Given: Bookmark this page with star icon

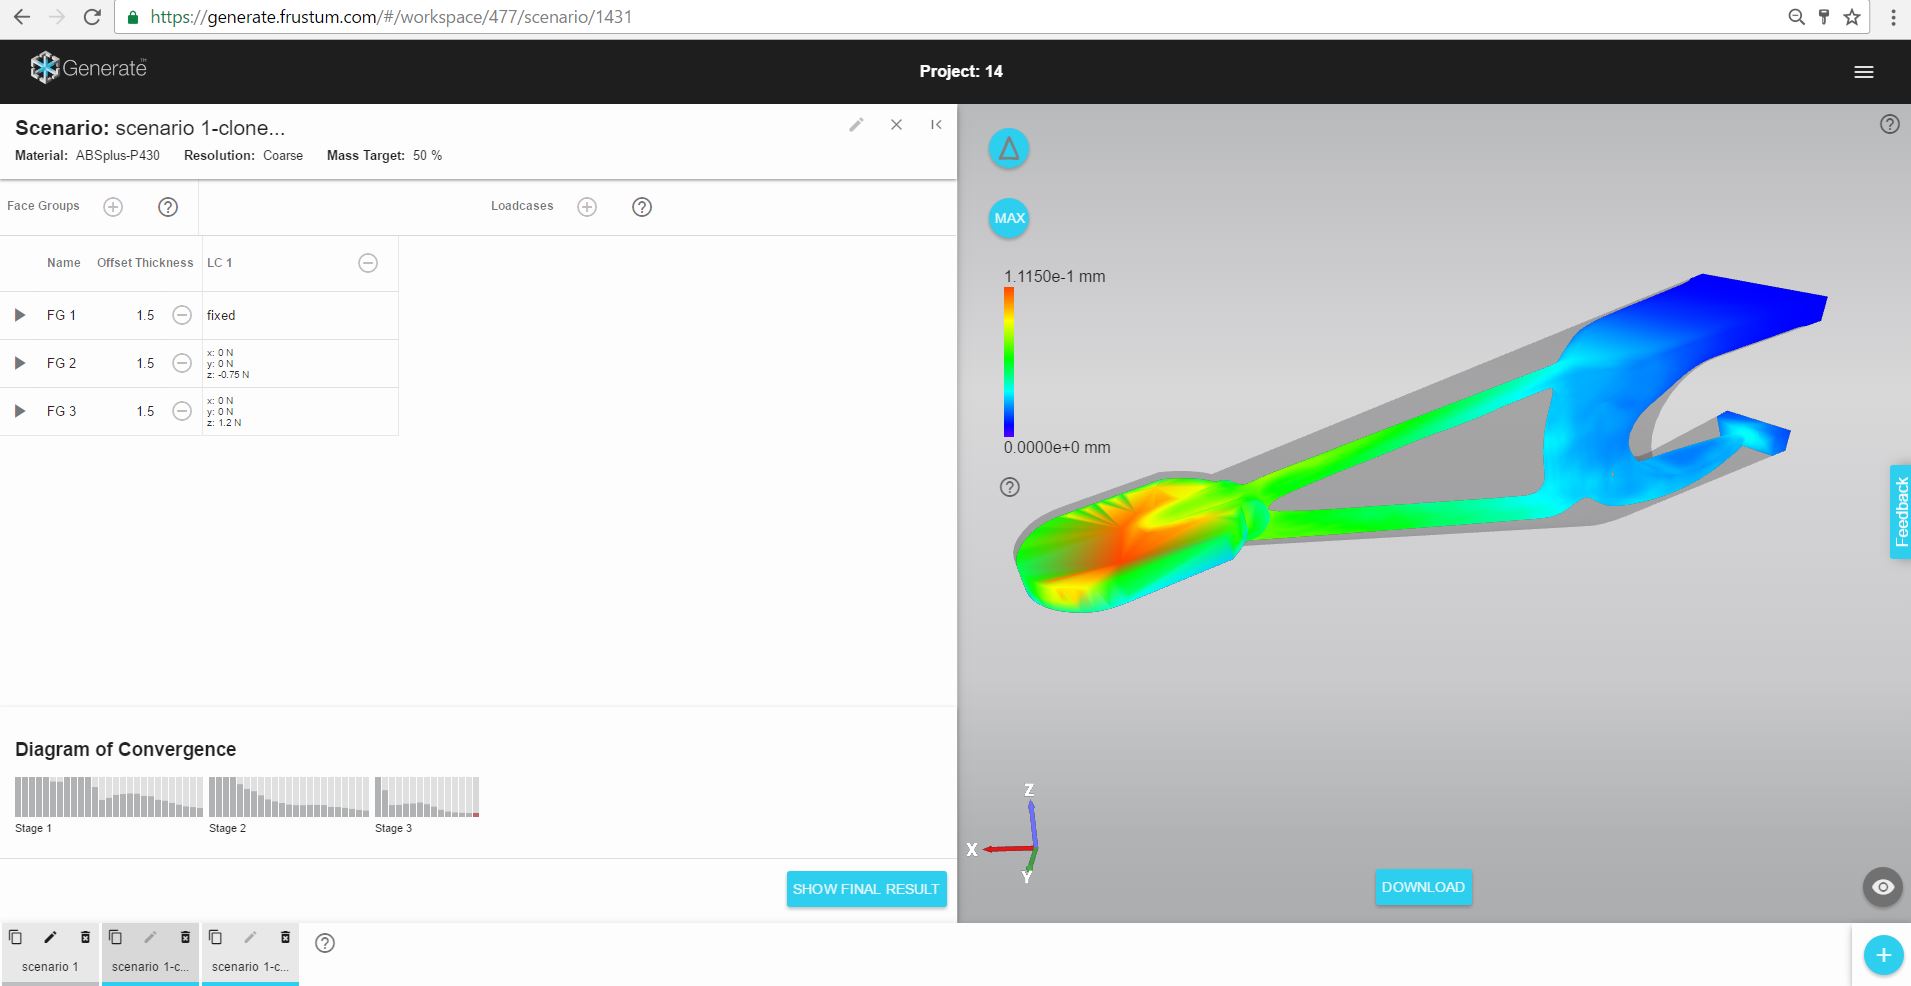Looking at the screenshot, I should tap(1852, 17).
